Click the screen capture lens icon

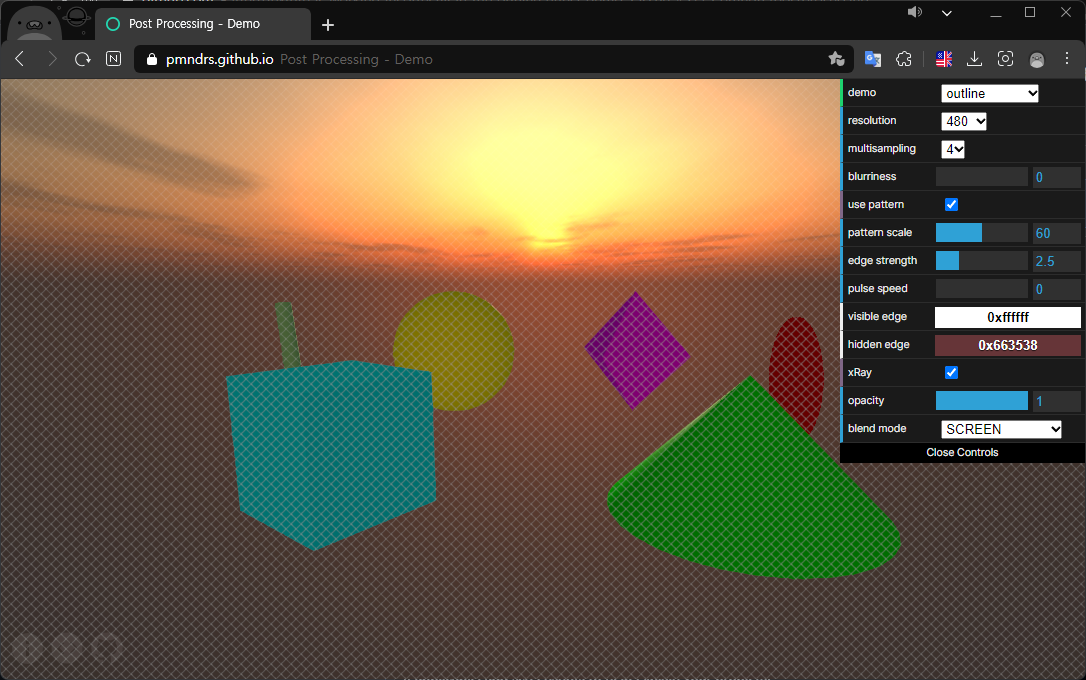(1005, 59)
